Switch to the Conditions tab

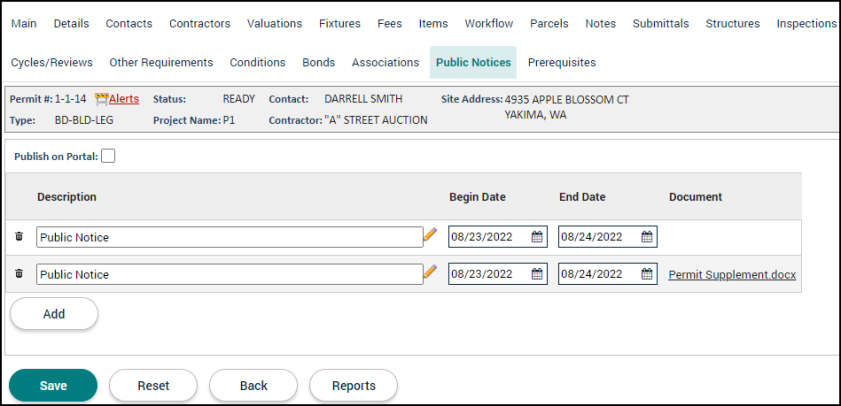(257, 62)
